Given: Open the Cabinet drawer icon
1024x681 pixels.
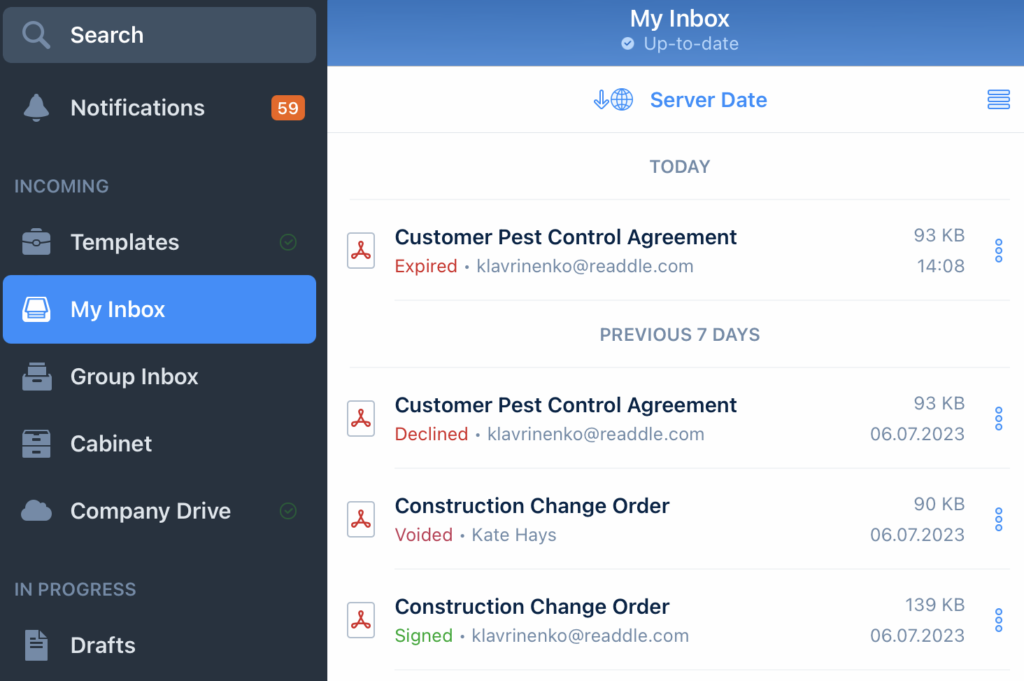Looking at the screenshot, I should point(37,444).
